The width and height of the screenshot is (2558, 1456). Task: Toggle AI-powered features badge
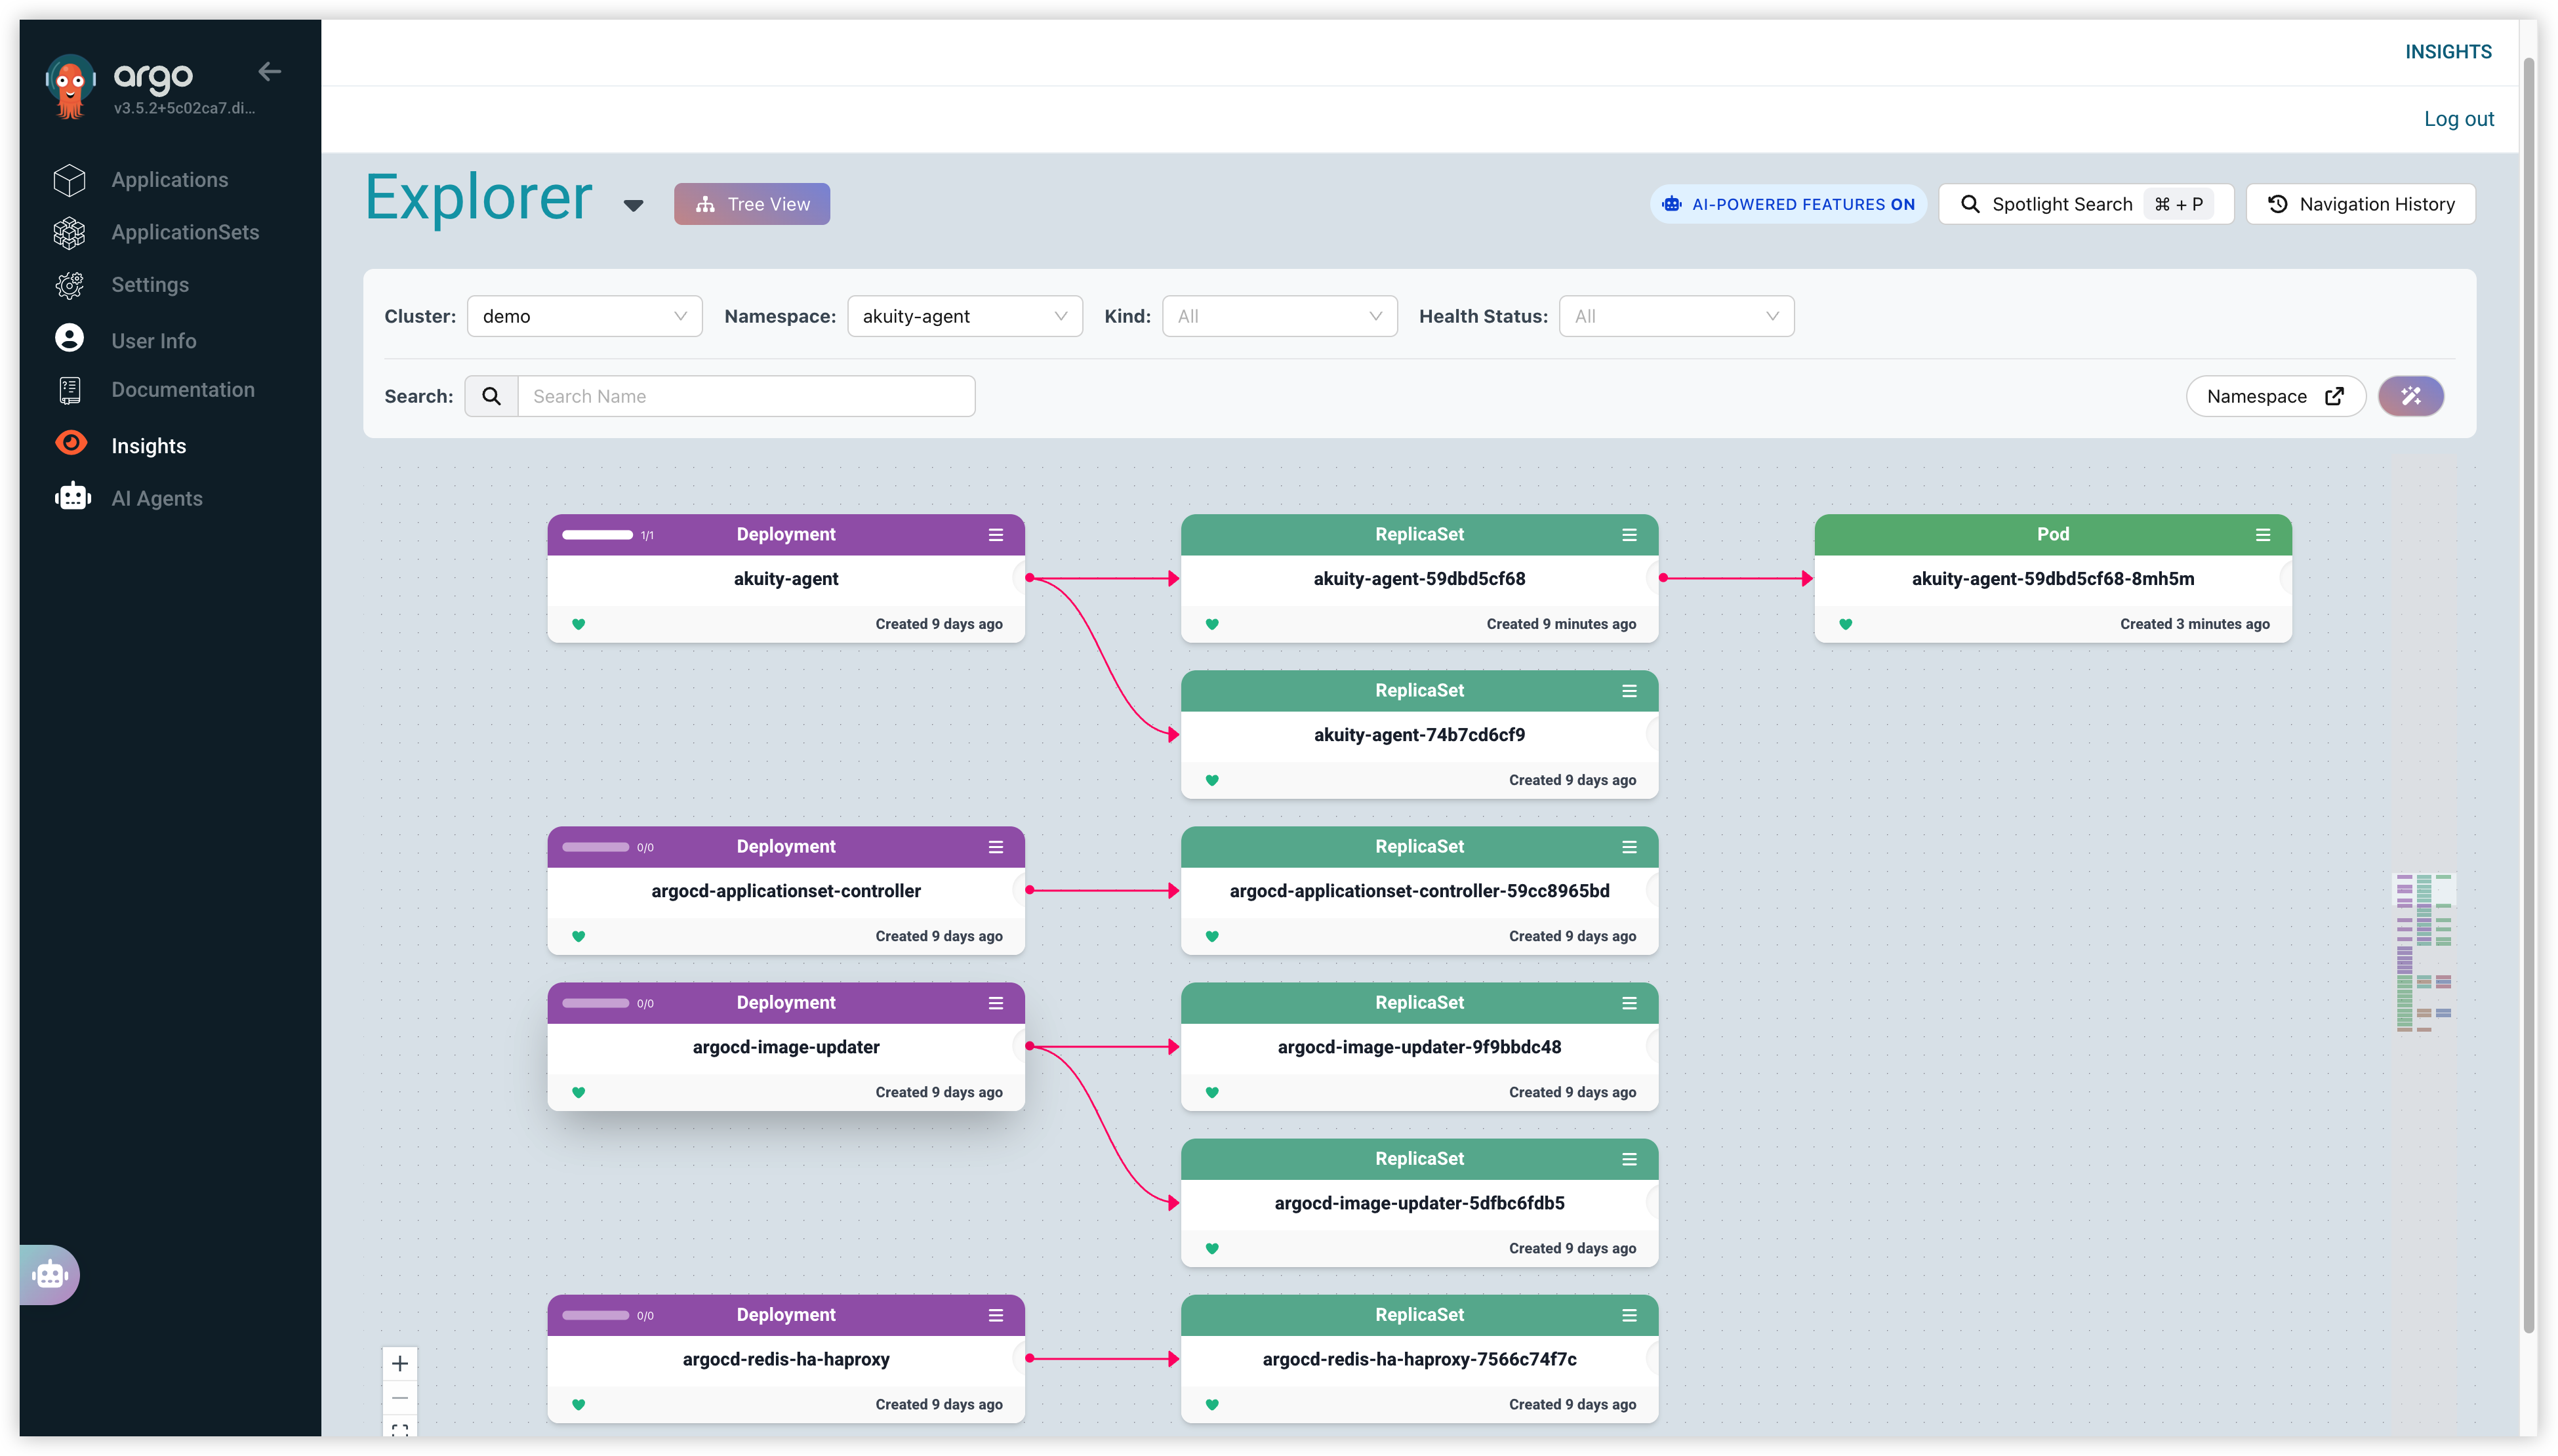(1788, 204)
